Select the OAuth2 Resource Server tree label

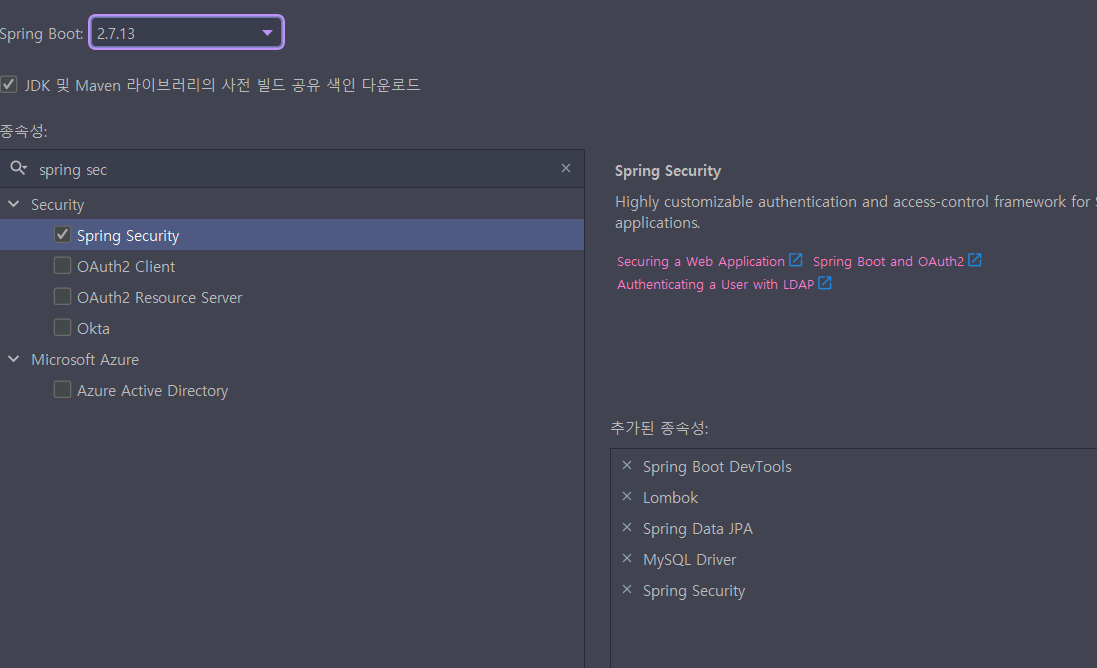160,297
